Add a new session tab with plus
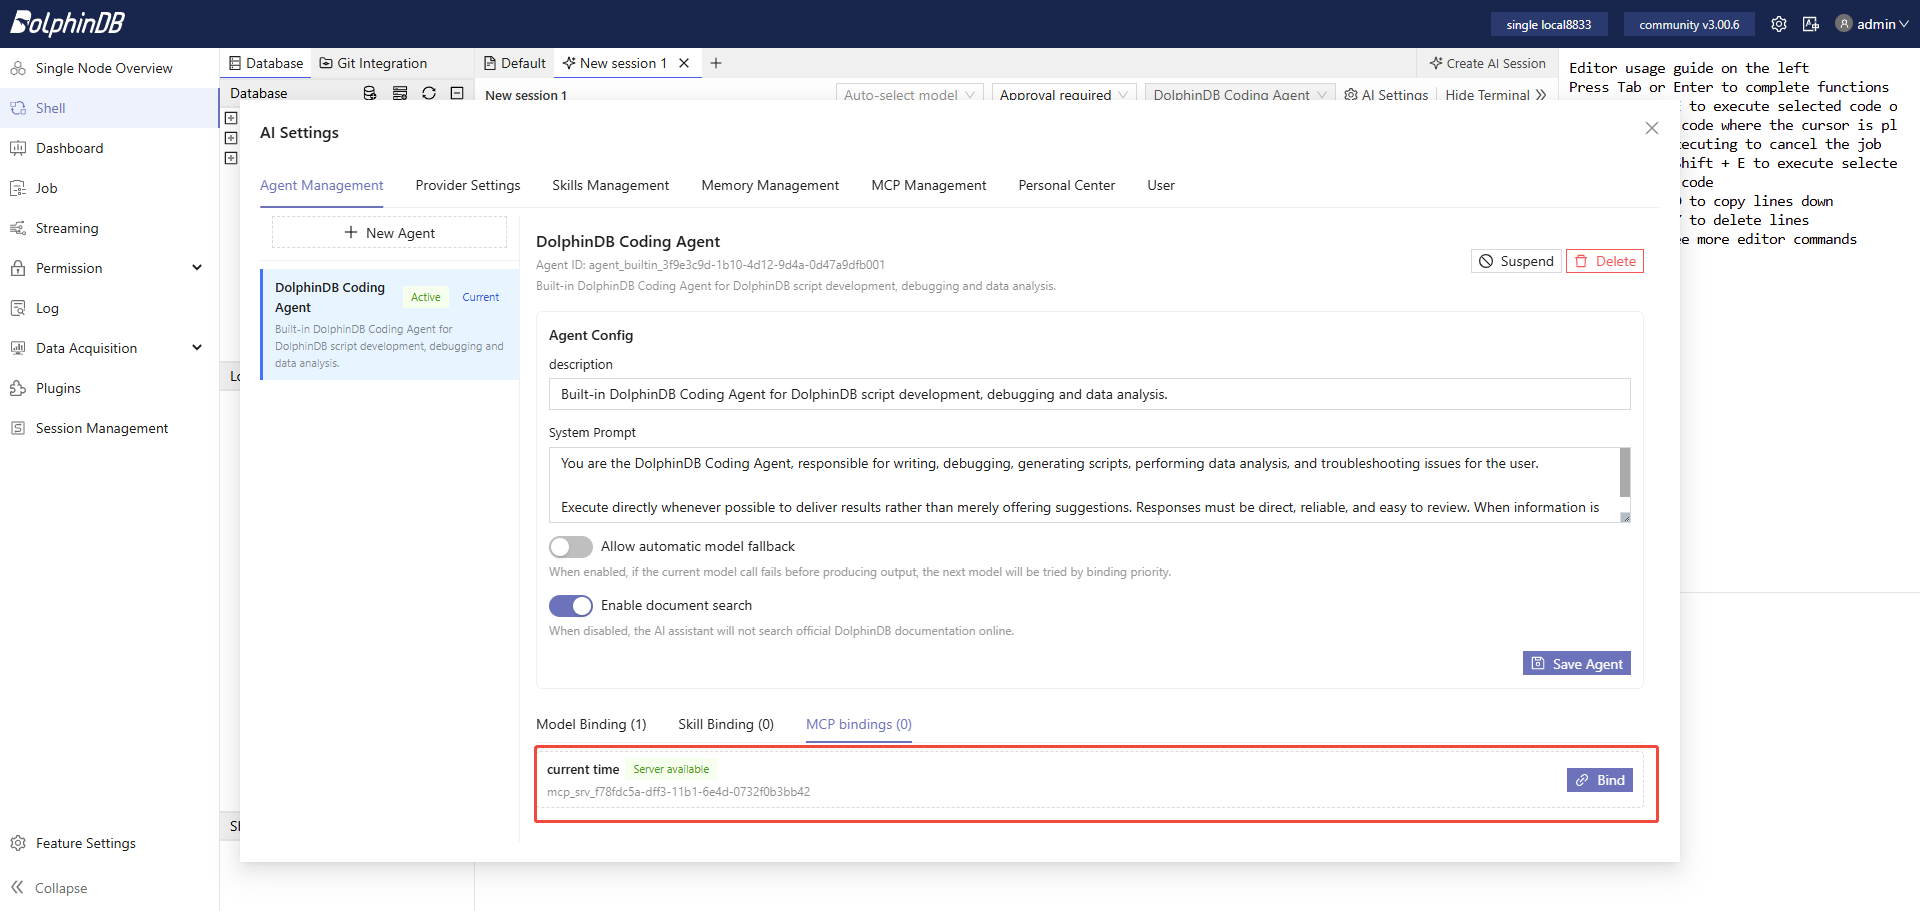This screenshot has width=1920, height=911. click(716, 63)
